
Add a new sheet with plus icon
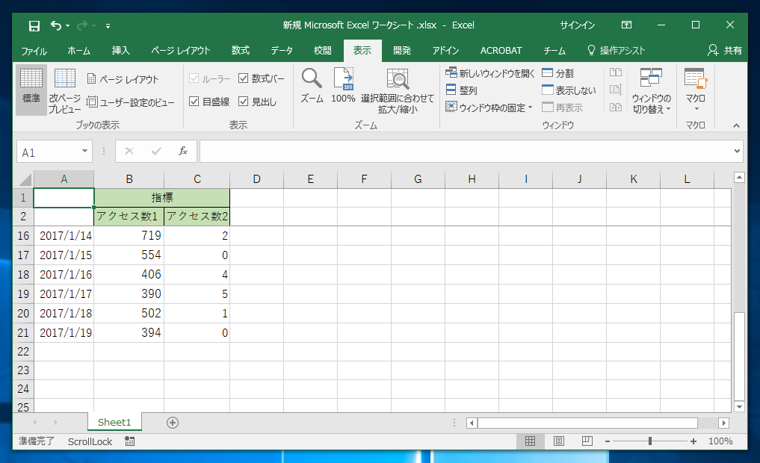click(172, 423)
